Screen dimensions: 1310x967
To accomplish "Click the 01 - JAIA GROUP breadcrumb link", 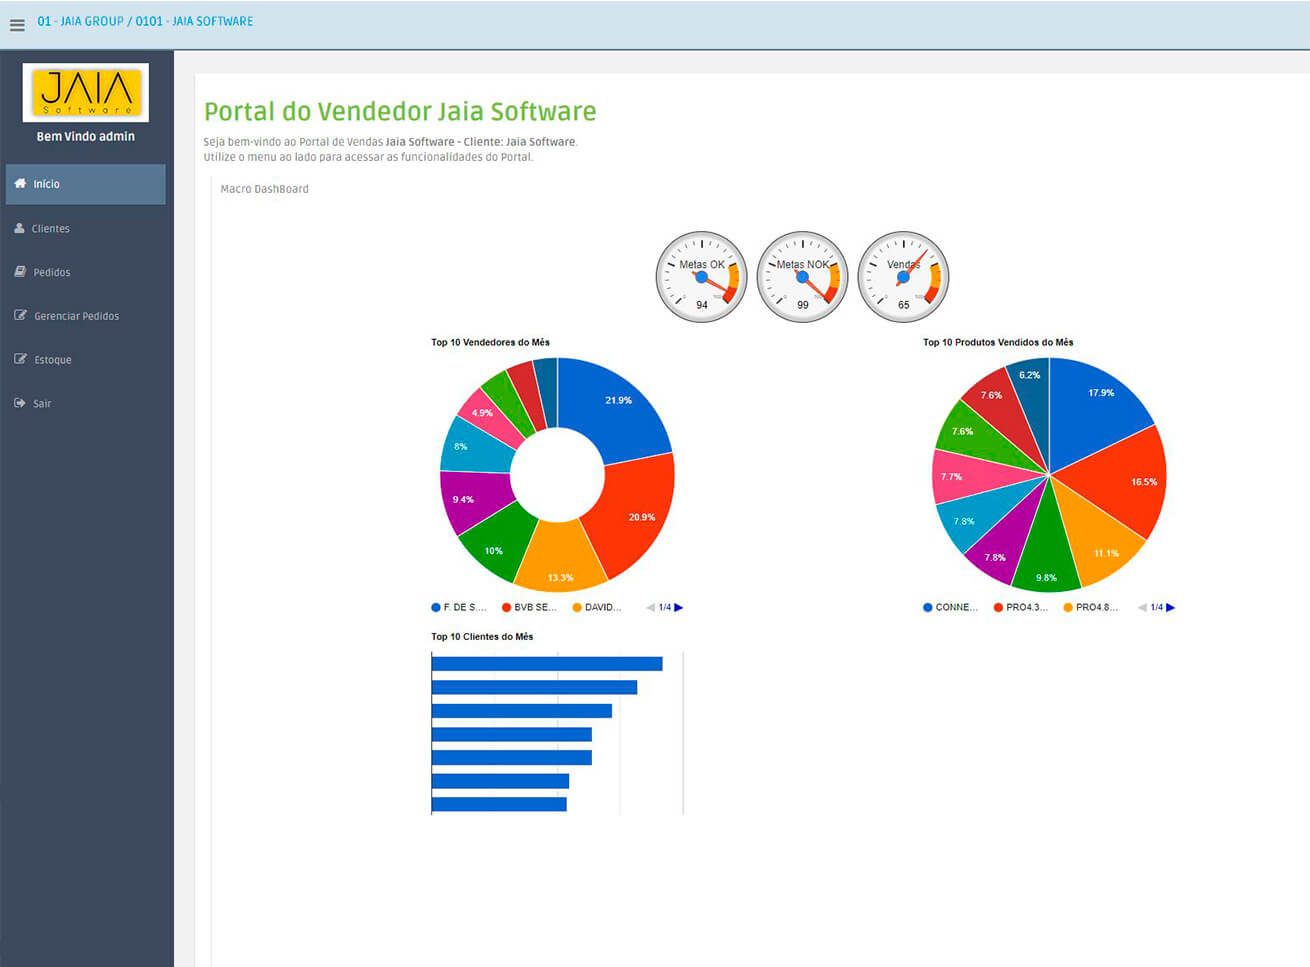I will tap(80, 21).
